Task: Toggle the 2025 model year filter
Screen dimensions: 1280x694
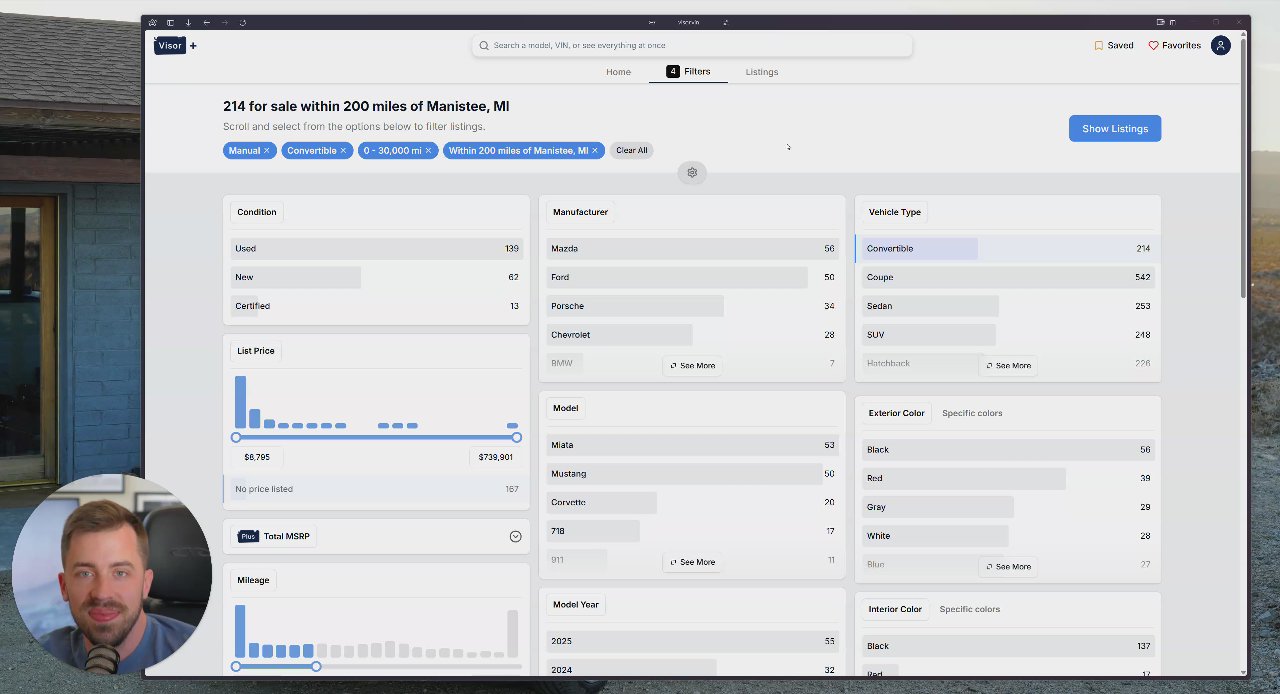Action: [x=692, y=641]
